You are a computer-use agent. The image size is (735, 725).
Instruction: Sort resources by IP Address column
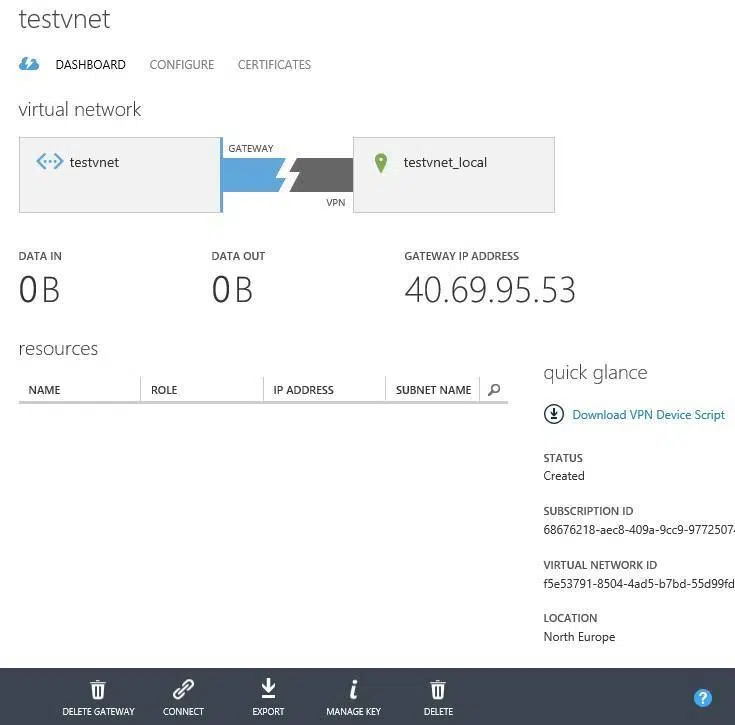tap(303, 390)
